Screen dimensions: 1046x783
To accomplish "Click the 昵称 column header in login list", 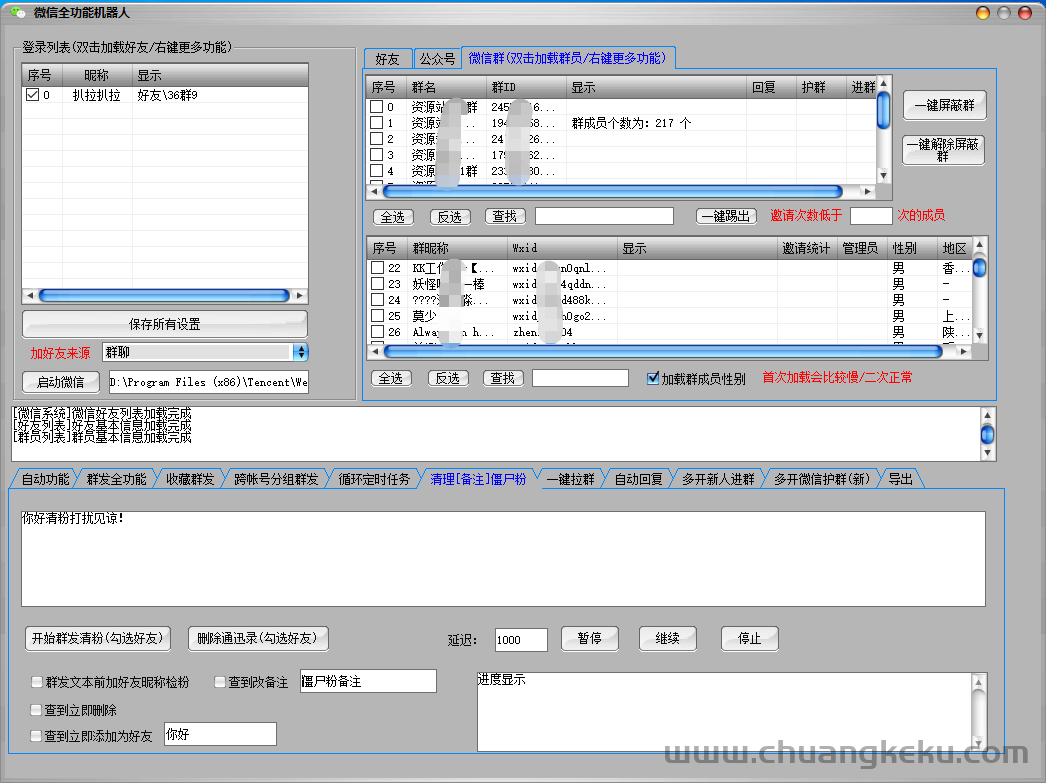I will click(x=97, y=75).
